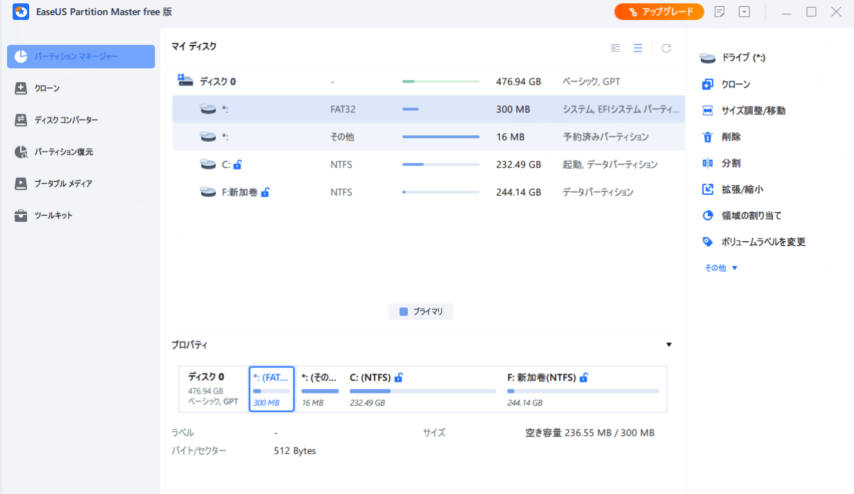This screenshot has width=854, height=494.
Task: Choose 分割 action
Action: (730, 163)
